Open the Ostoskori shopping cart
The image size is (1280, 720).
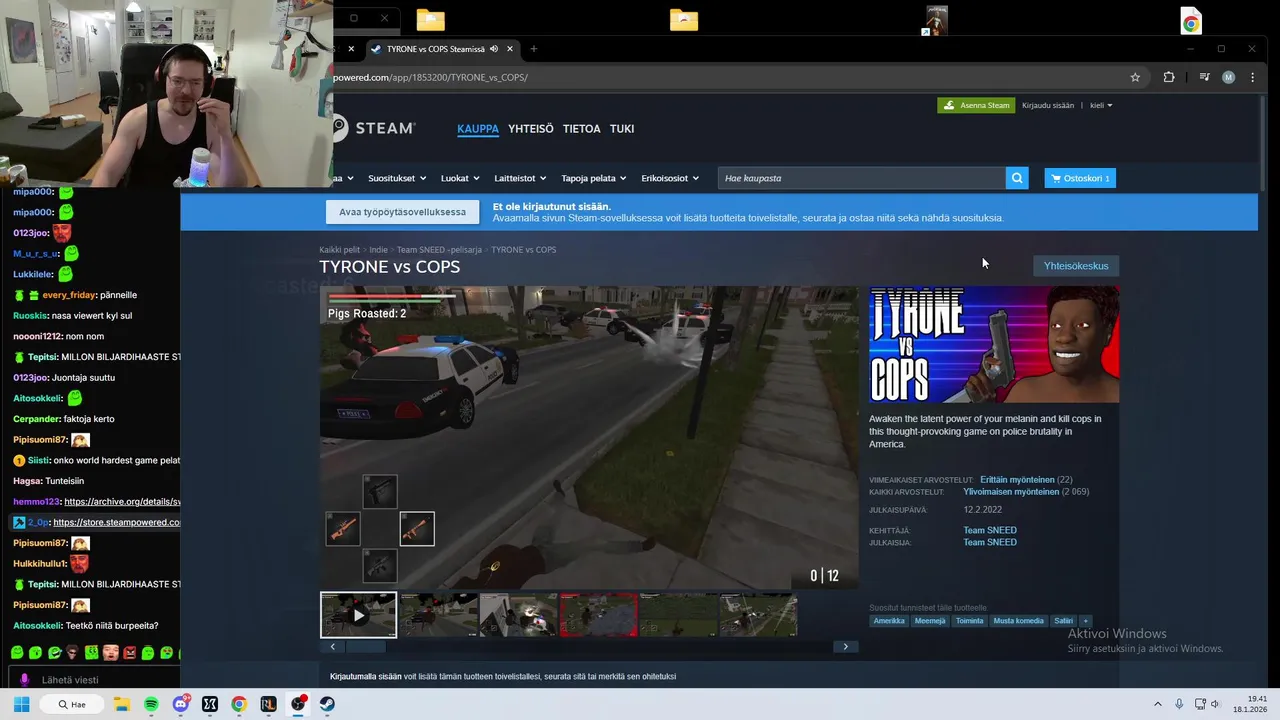tap(1080, 178)
